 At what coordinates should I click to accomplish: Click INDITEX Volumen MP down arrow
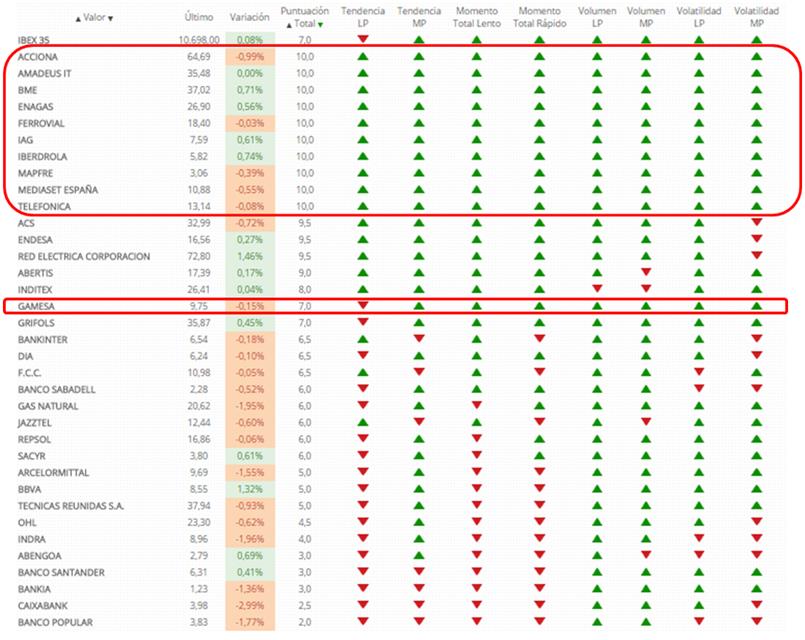(x=646, y=288)
